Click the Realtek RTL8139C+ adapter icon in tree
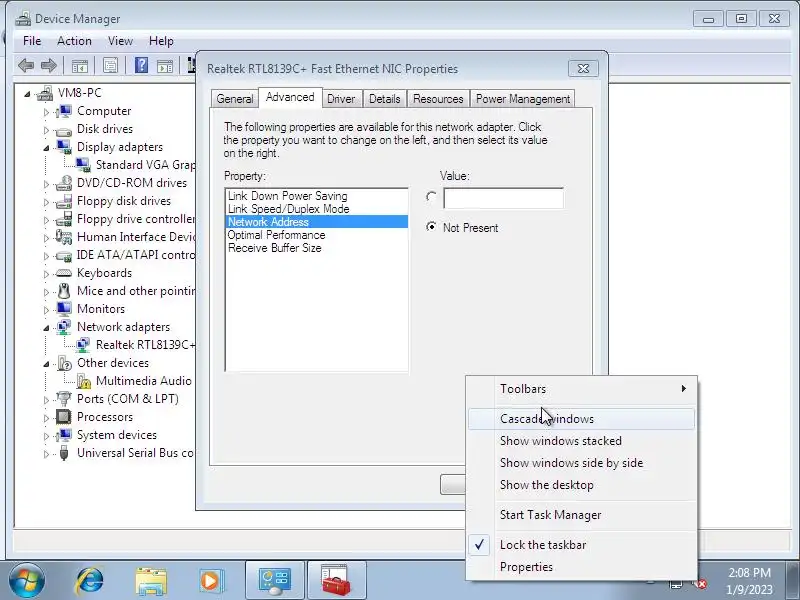Screen dimensions: 800x600 point(83,345)
